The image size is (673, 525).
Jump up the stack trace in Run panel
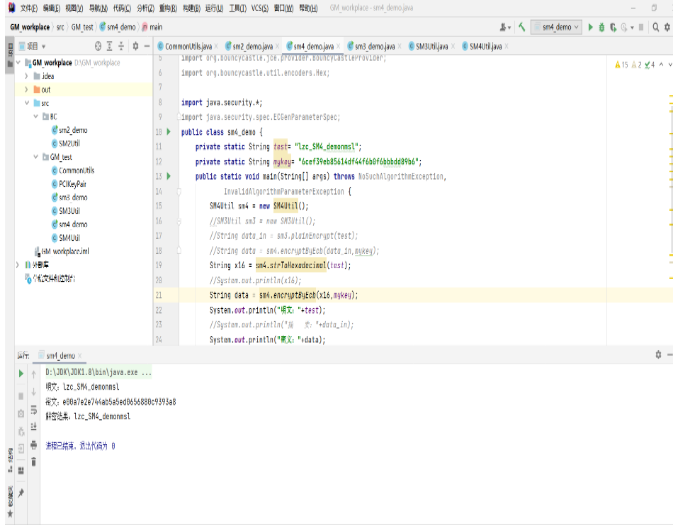(33, 374)
